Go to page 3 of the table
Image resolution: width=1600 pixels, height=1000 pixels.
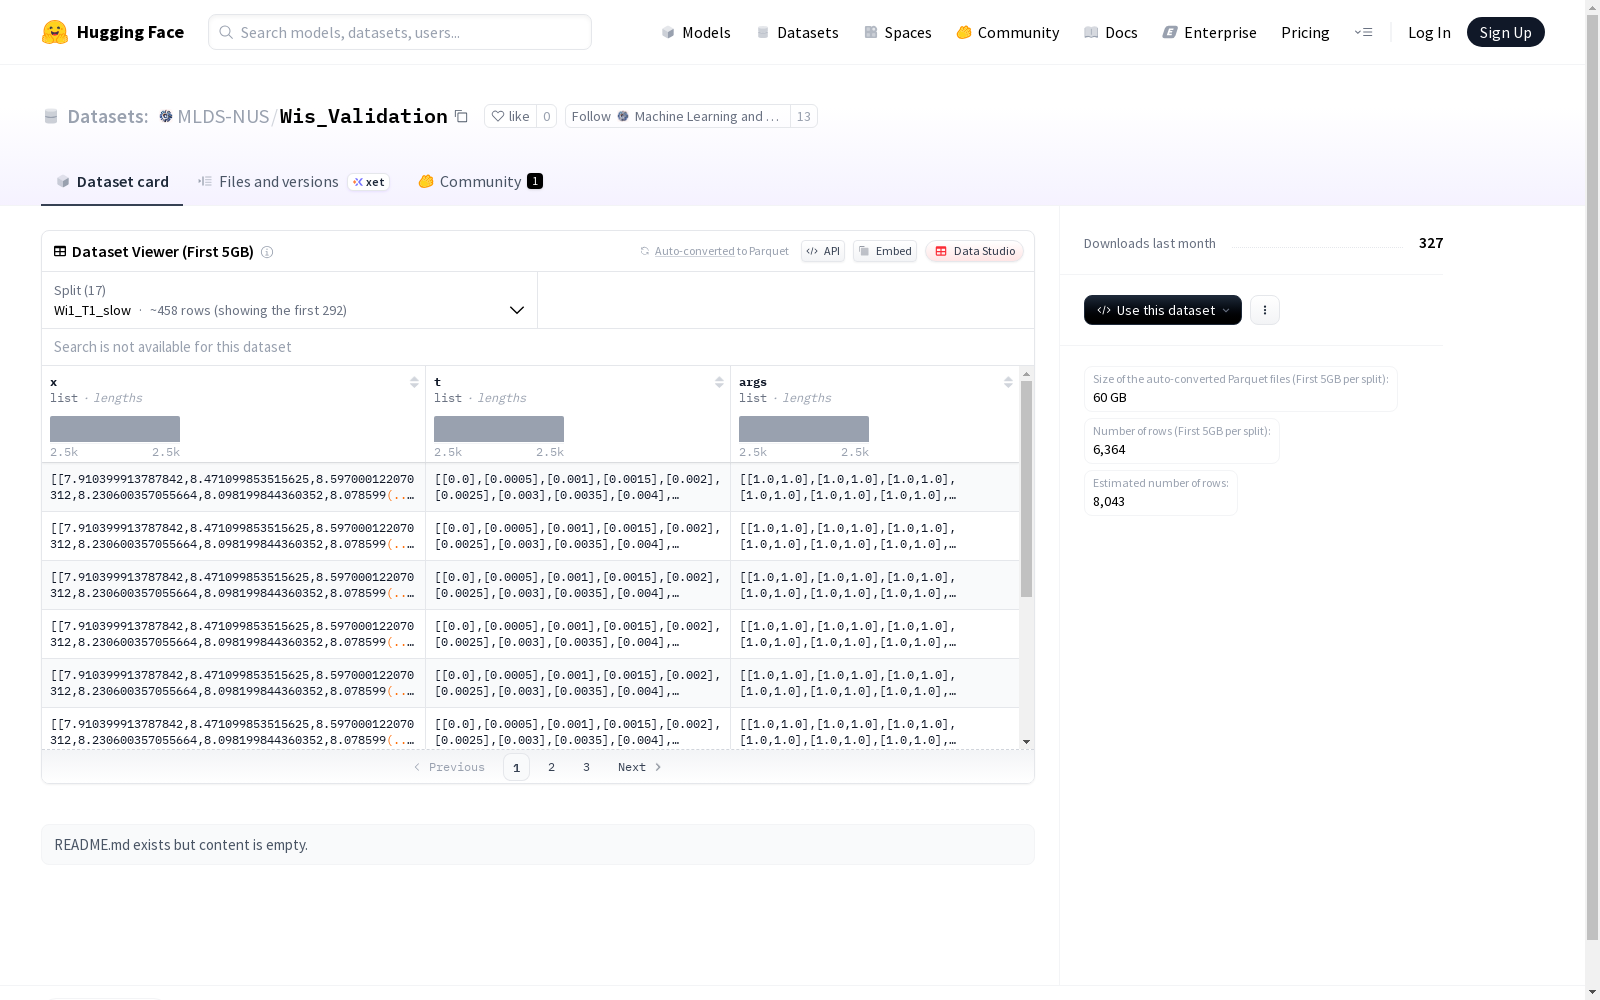click(586, 767)
